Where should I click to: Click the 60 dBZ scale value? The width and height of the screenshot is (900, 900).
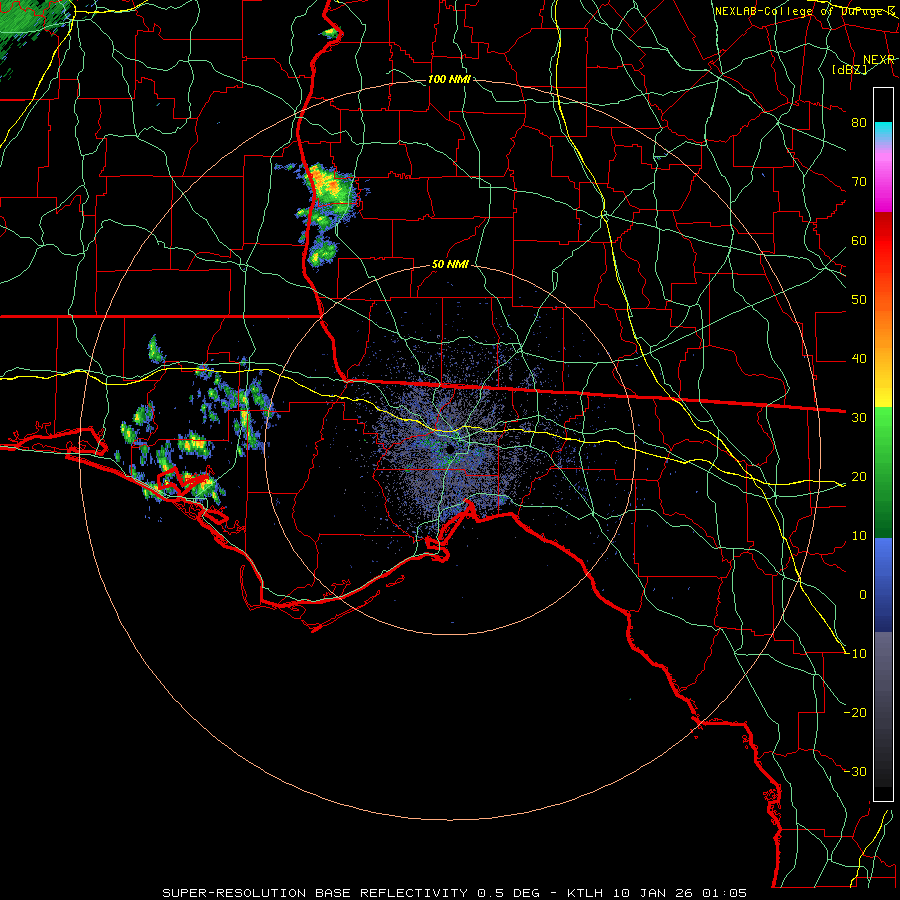pos(859,241)
